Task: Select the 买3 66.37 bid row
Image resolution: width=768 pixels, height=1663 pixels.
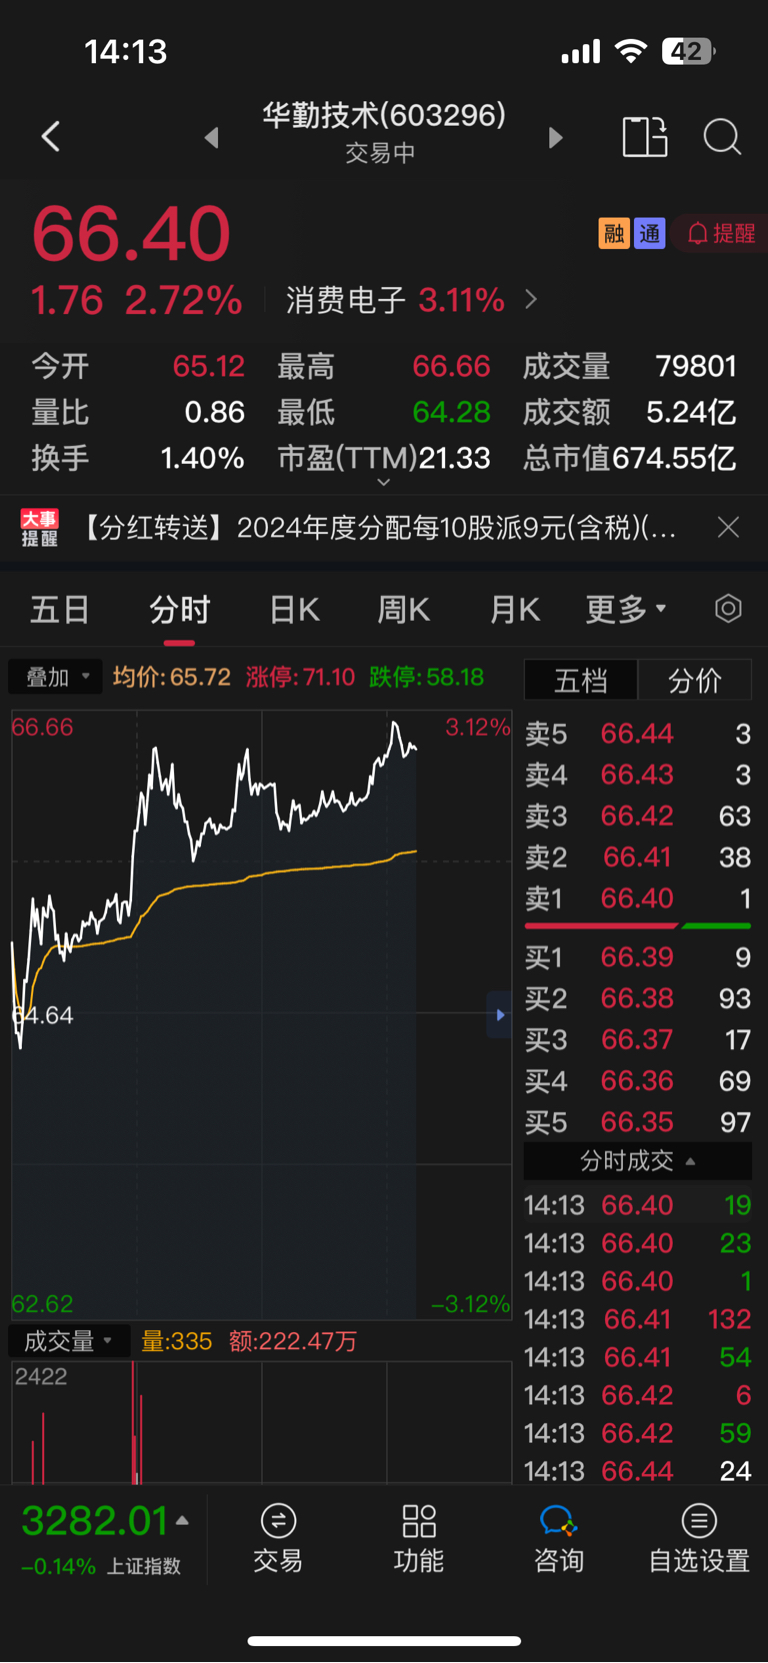Action: click(638, 1040)
